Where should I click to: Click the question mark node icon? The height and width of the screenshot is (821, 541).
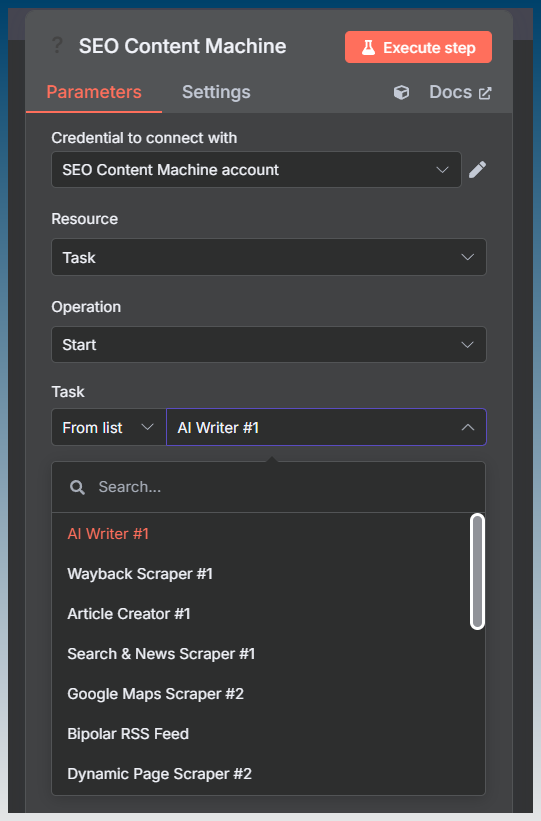pos(57,45)
